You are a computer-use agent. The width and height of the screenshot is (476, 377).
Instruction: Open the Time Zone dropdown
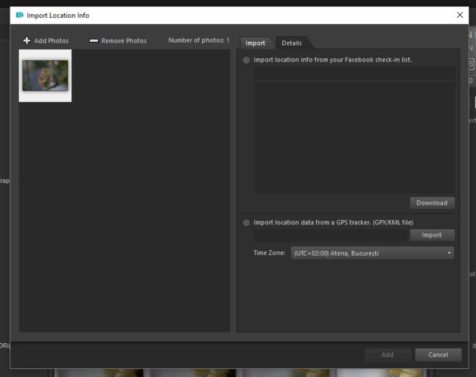point(372,253)
